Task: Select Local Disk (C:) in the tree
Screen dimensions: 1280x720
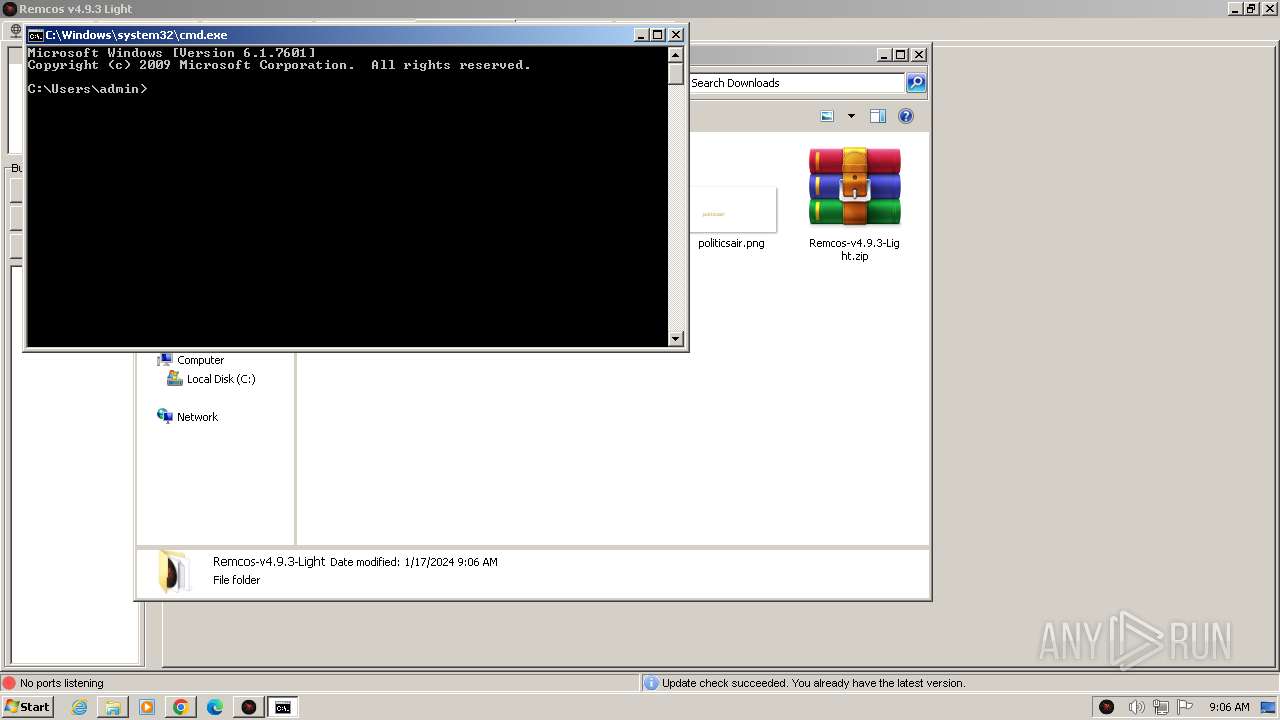Action: click(221, 379)
